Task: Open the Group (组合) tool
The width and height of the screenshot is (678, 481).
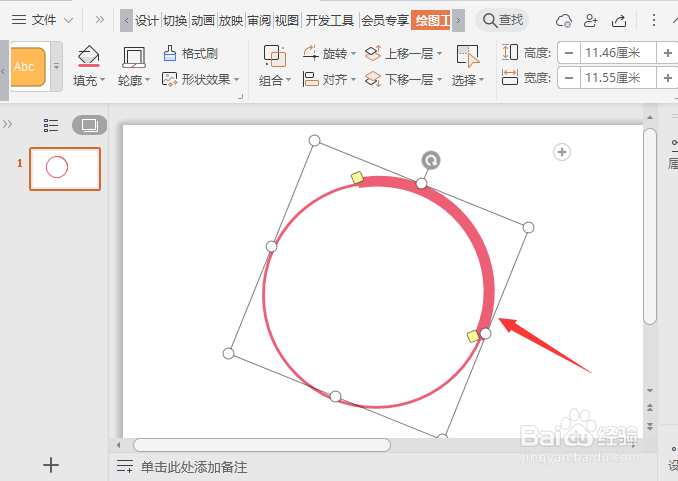Action: point(275,57)
